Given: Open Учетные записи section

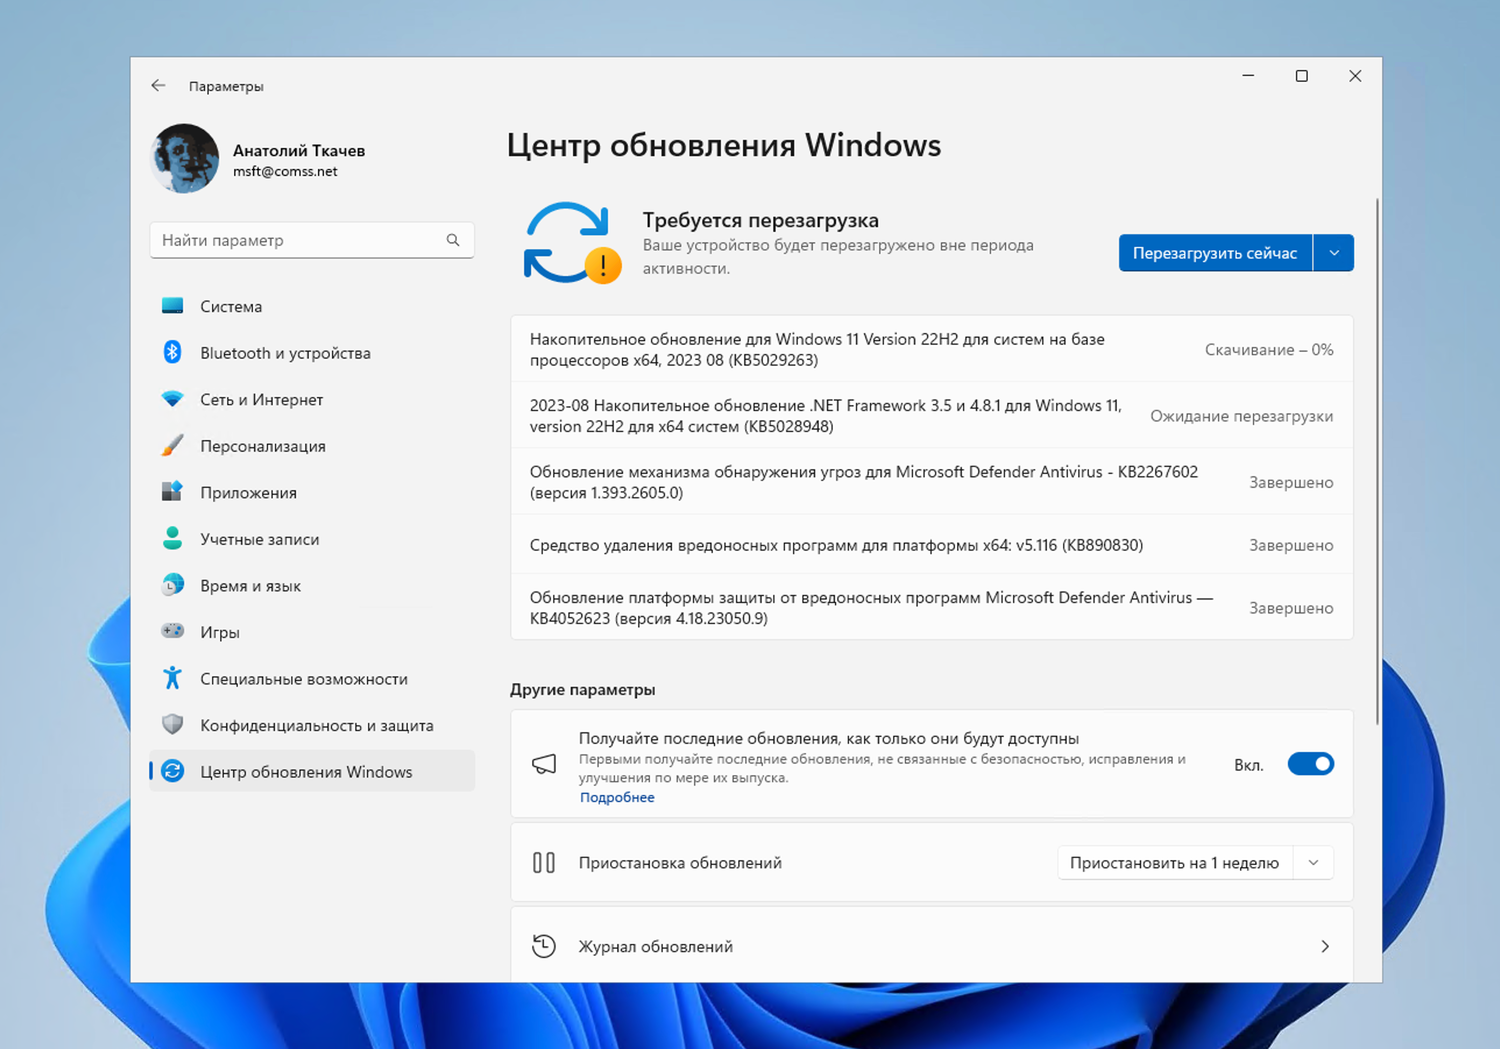Looking at the screenshot, I should pos(312,538).
